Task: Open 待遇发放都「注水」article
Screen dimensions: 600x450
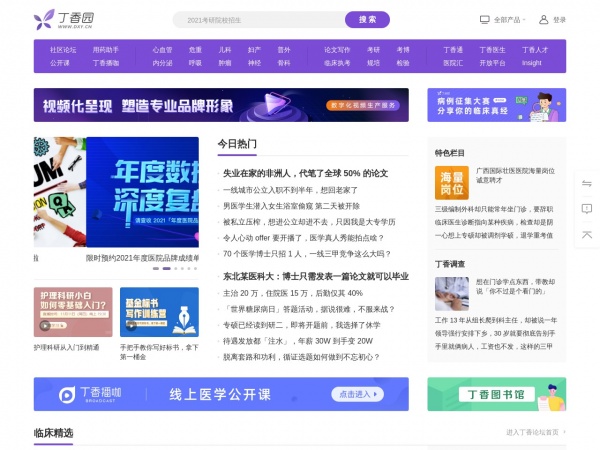Action: click(298, 341)
